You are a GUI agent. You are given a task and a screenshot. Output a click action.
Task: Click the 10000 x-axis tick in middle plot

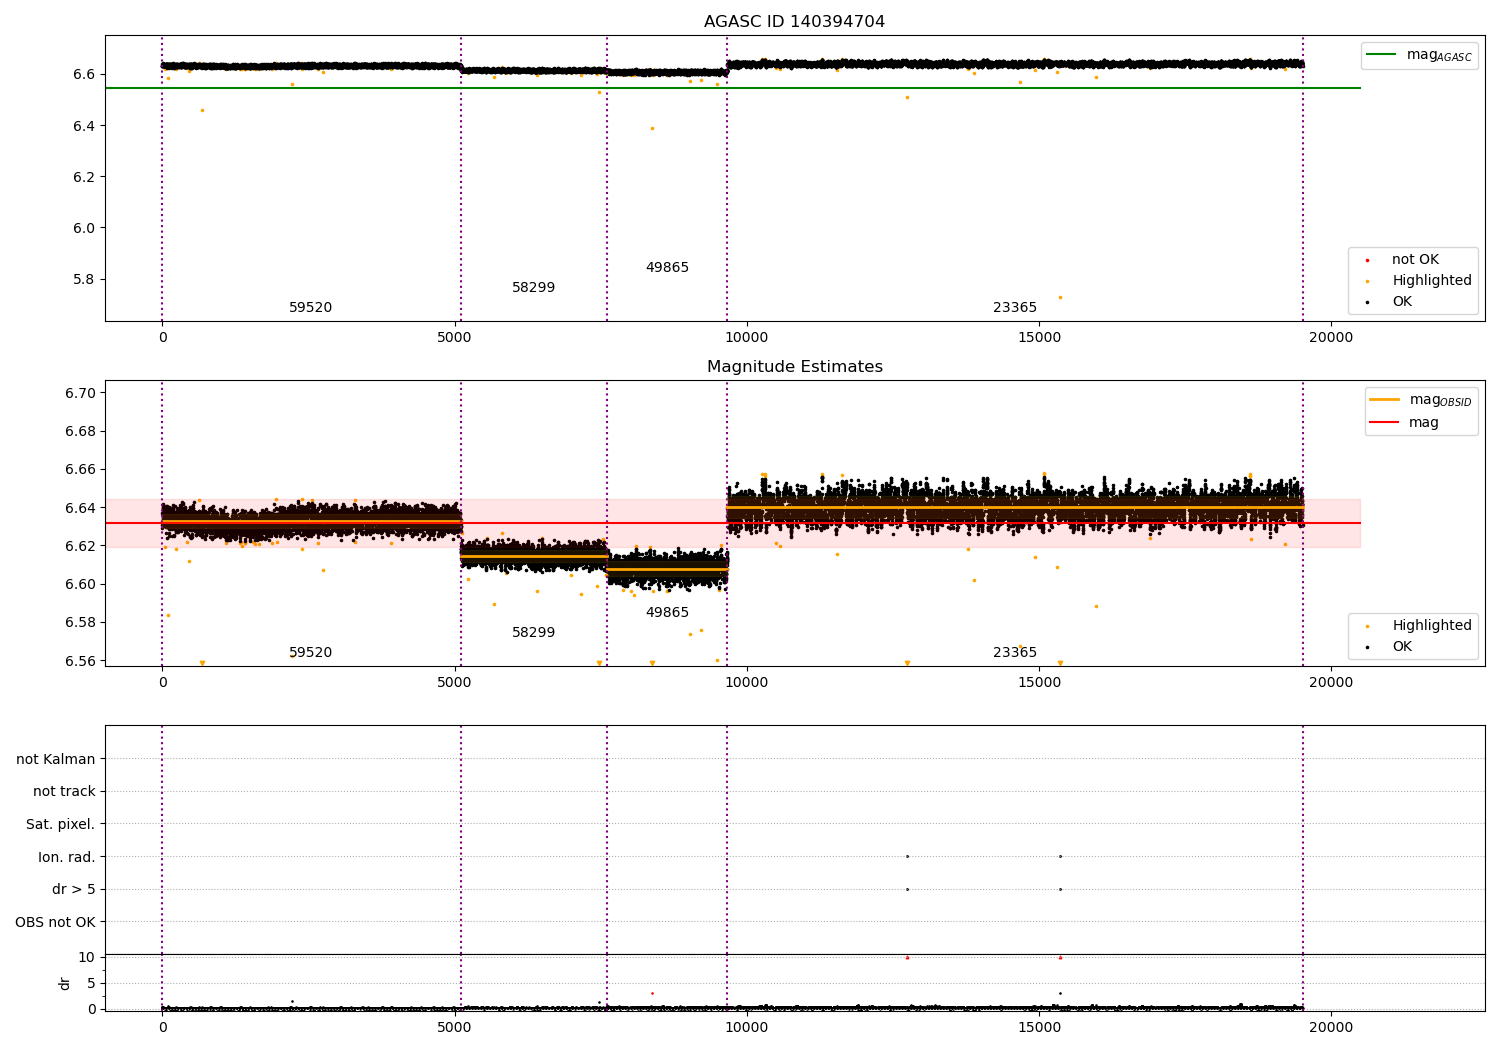click(746, 683)
